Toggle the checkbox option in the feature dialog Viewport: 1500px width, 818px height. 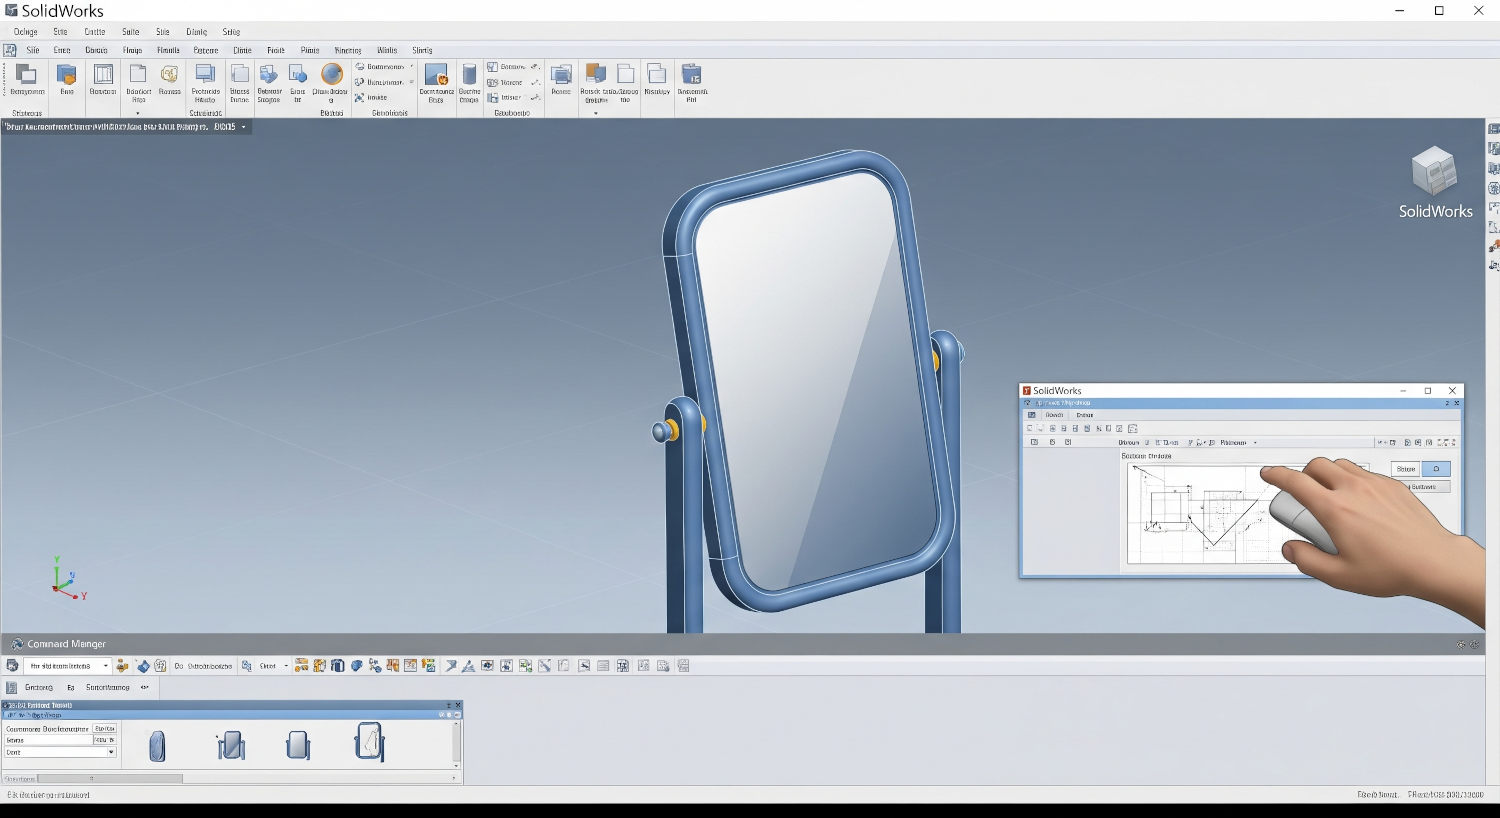pyautogui.click(x=104, y=728)
